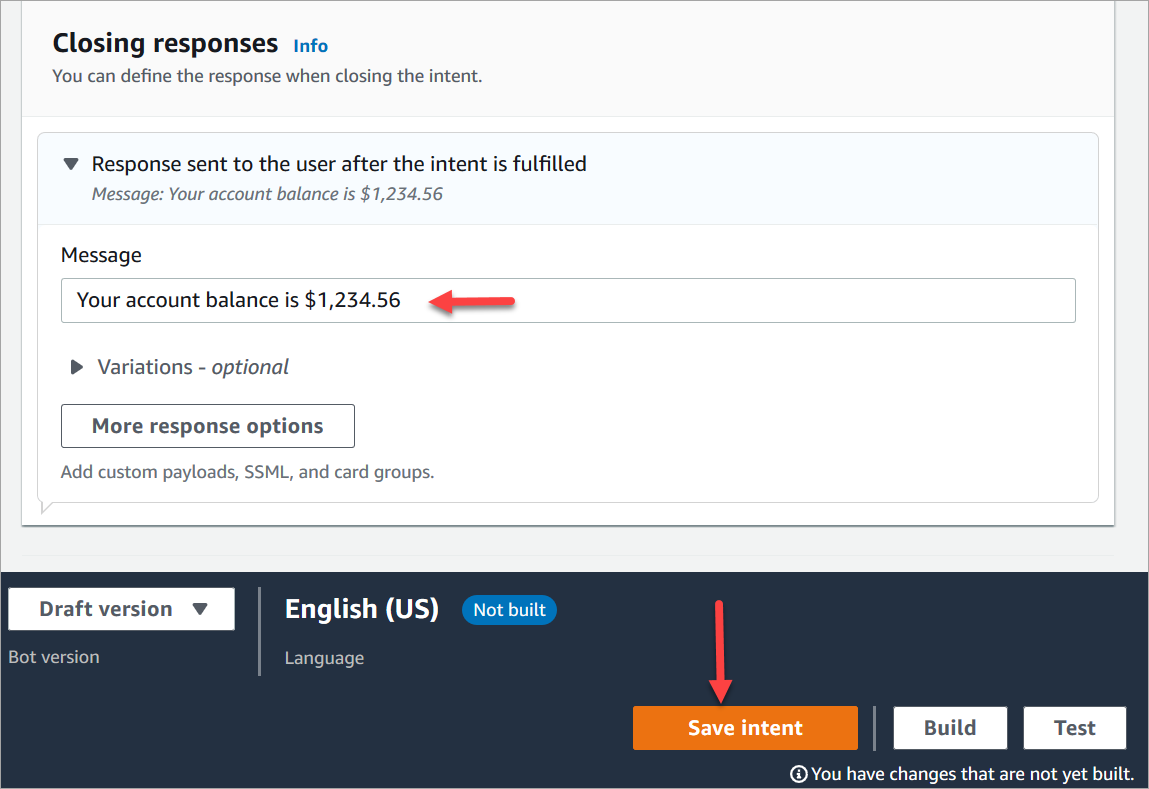Click the Info link beside Closing responses
Screen dimensions: 1149x789
pyautogui.click(x=310, y=45)
